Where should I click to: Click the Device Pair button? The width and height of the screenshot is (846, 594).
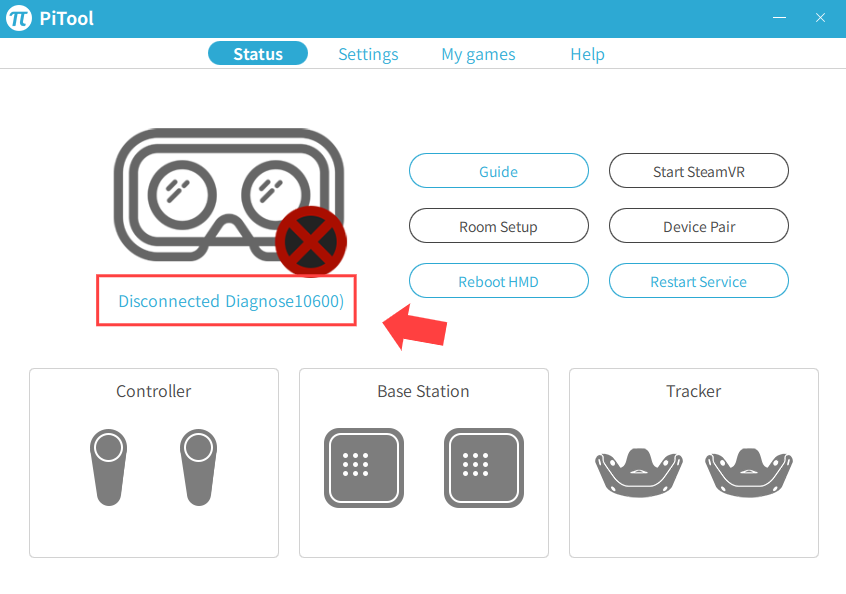[699, 226]
